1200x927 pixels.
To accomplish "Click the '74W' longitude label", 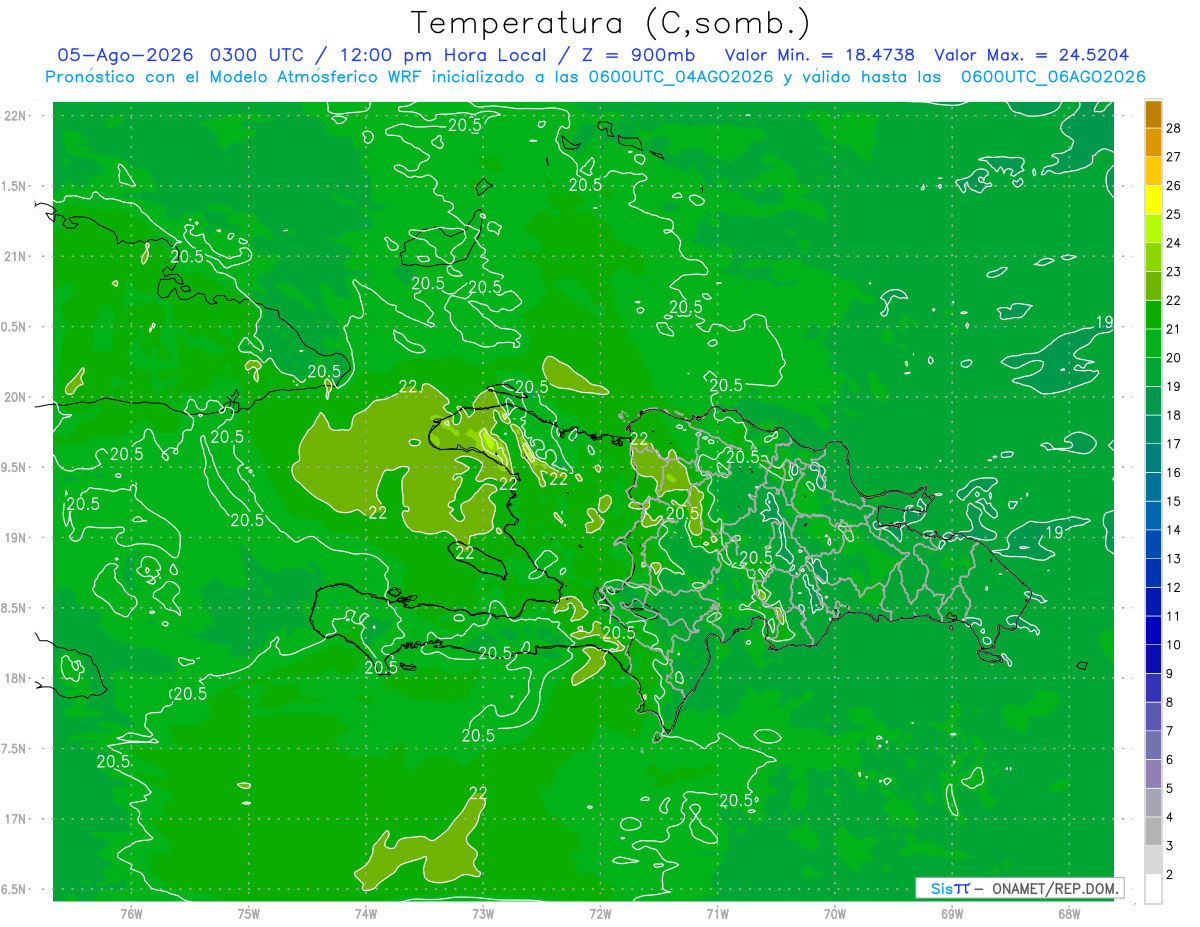I will (x=366, y=914).
